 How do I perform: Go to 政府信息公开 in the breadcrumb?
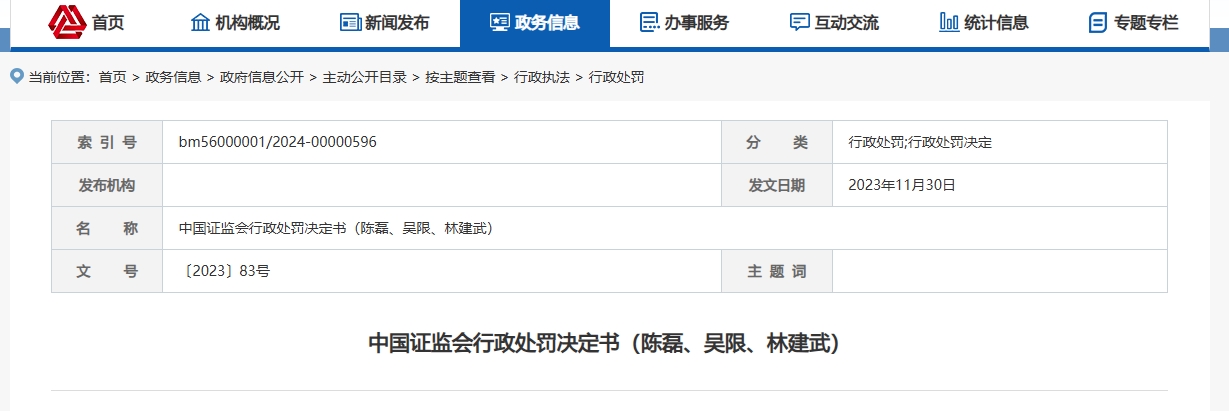click(x=261, y=77)
